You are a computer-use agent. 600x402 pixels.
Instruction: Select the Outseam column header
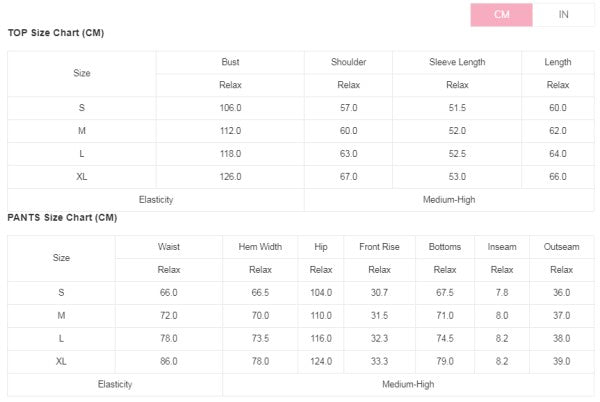click(562, 246)
